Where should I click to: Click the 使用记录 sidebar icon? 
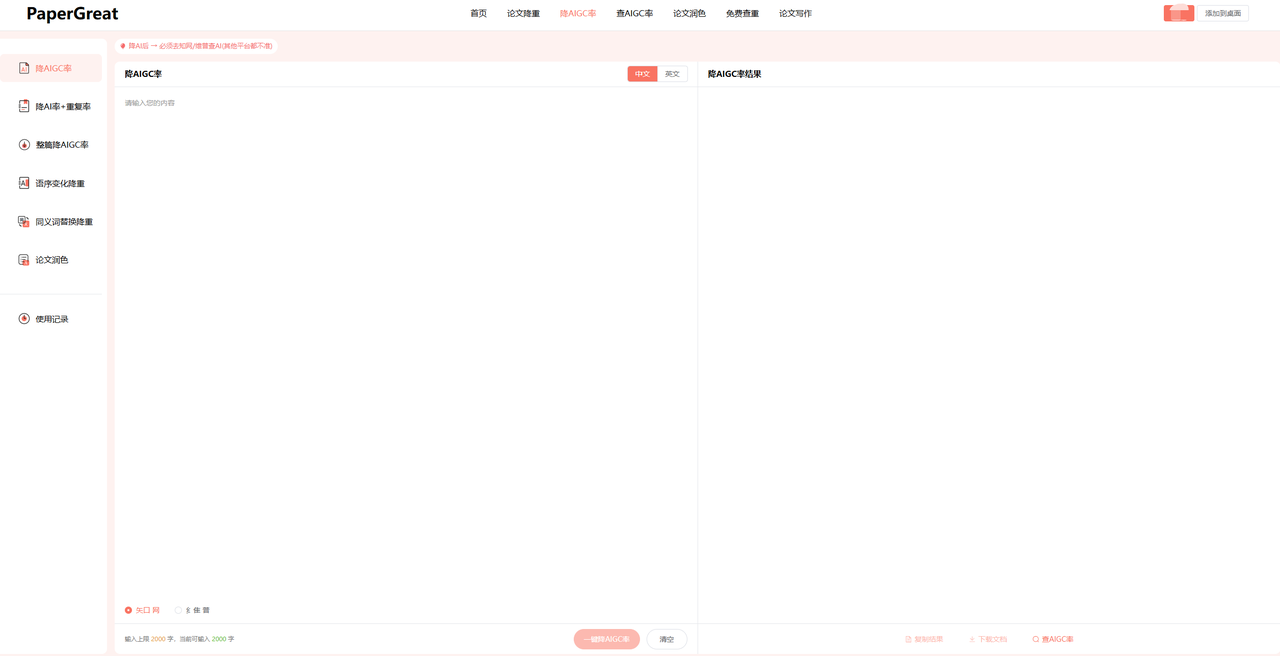(24, 318)
